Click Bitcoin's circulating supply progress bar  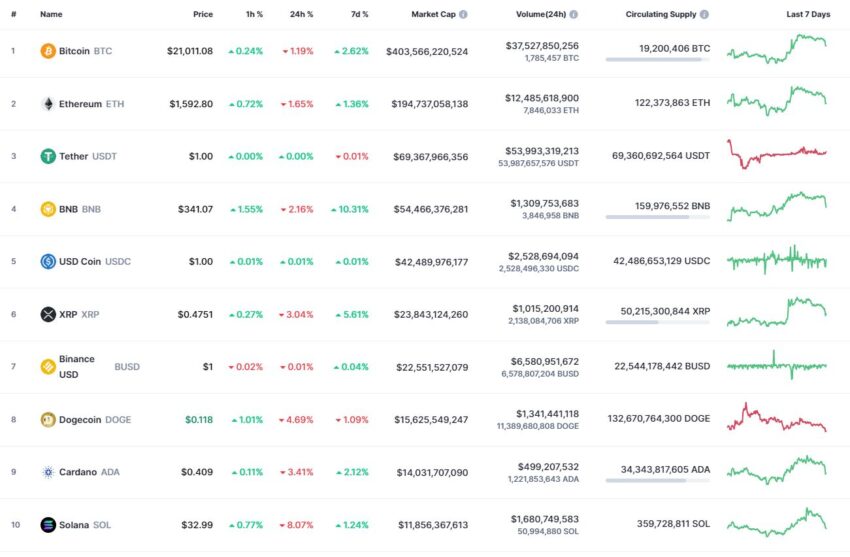(658, 60)
